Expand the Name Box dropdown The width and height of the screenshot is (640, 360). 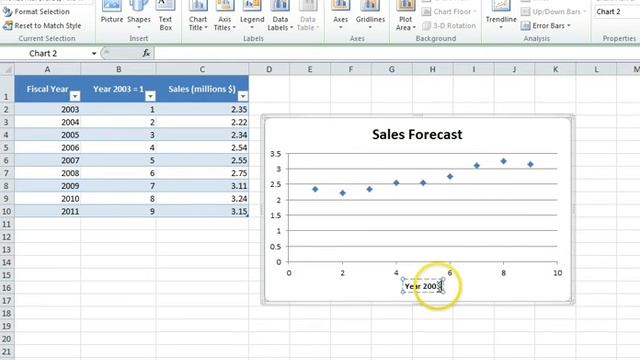click(x=94, y=53)
